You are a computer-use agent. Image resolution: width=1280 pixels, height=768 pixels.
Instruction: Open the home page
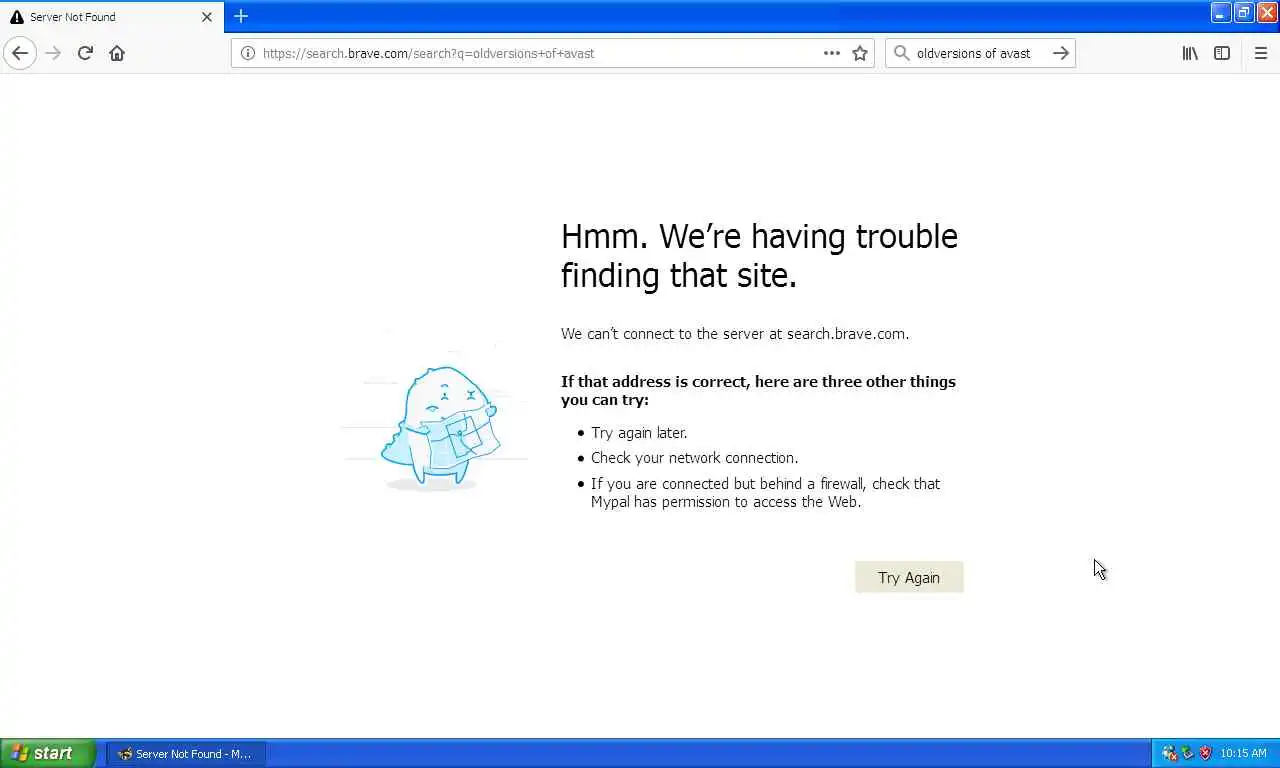click(117, 53)
